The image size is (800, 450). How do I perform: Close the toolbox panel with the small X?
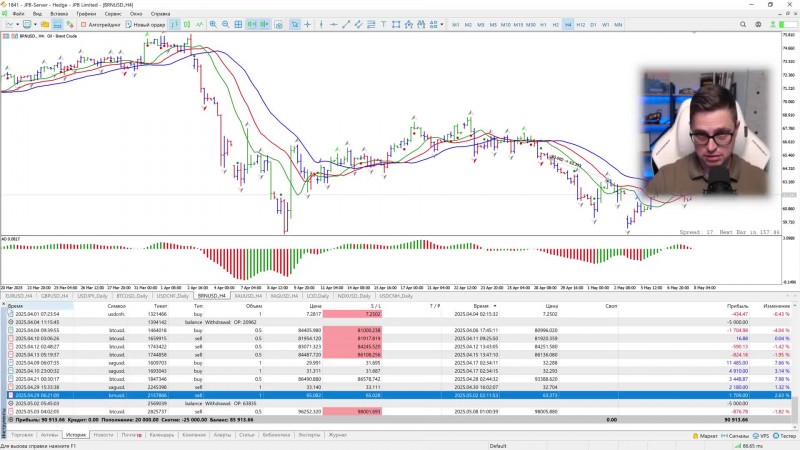coord(4,305)
